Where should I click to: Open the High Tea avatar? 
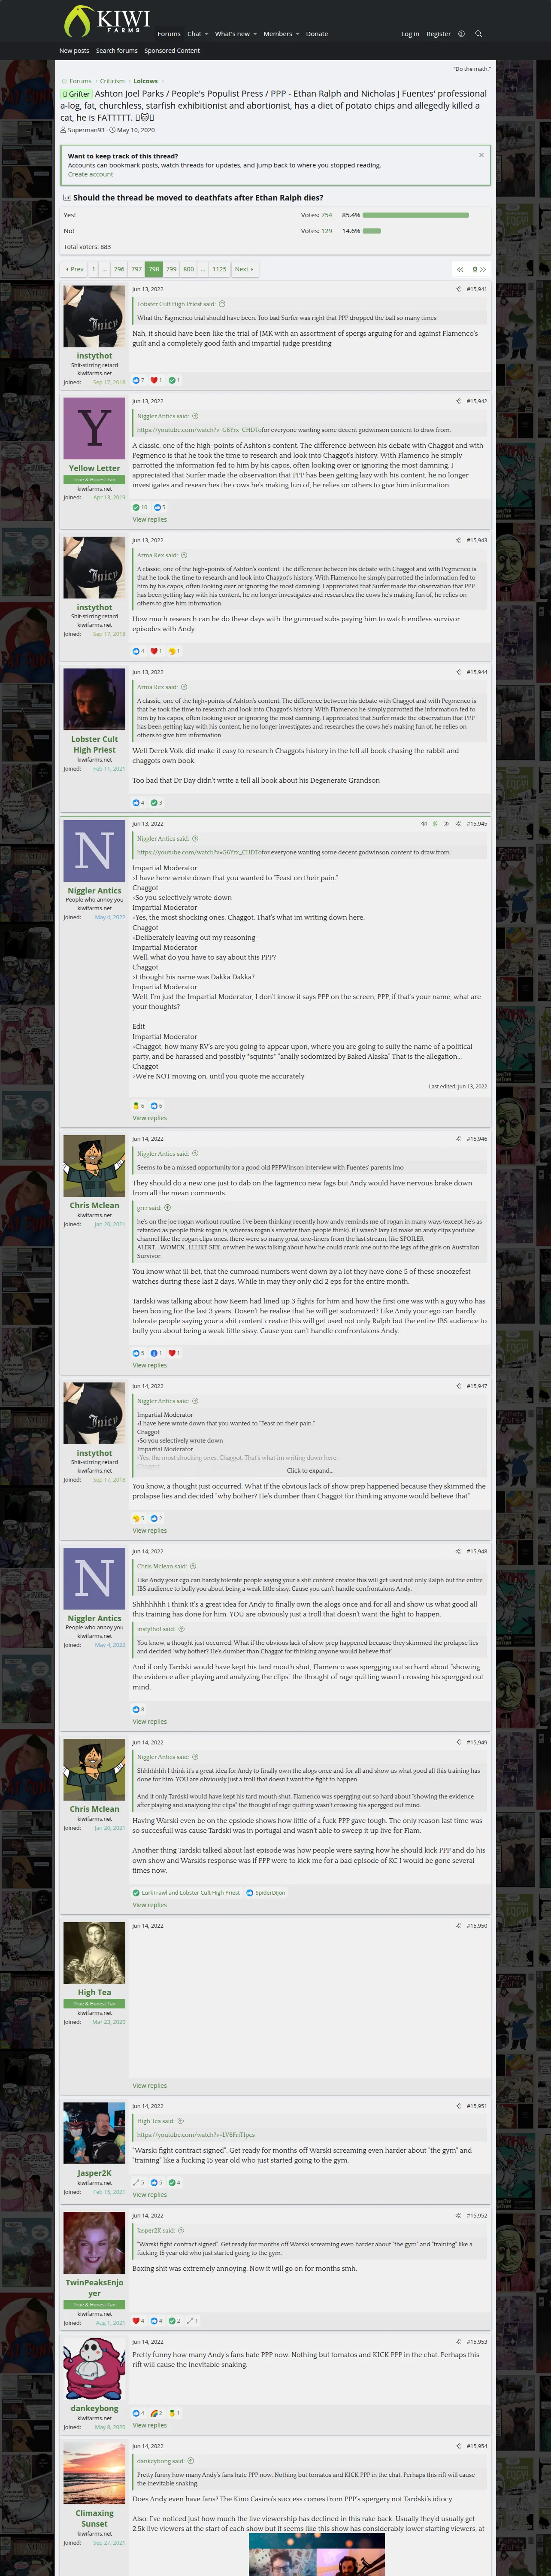pos(95,1952)
